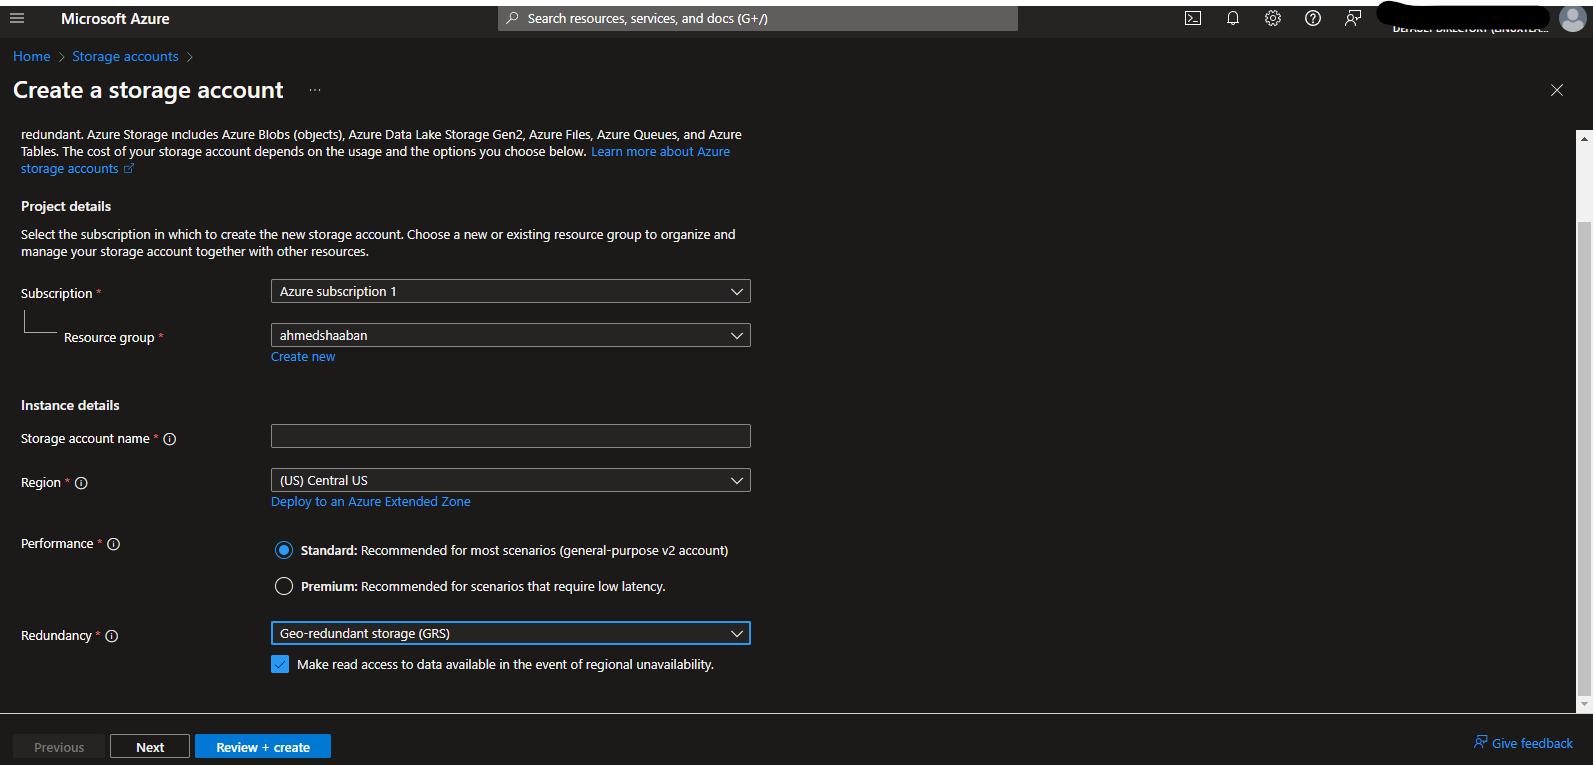Click the top bar feedback icon
The height and width of the screenshot is (765, 1593).
pos(1353,18)
